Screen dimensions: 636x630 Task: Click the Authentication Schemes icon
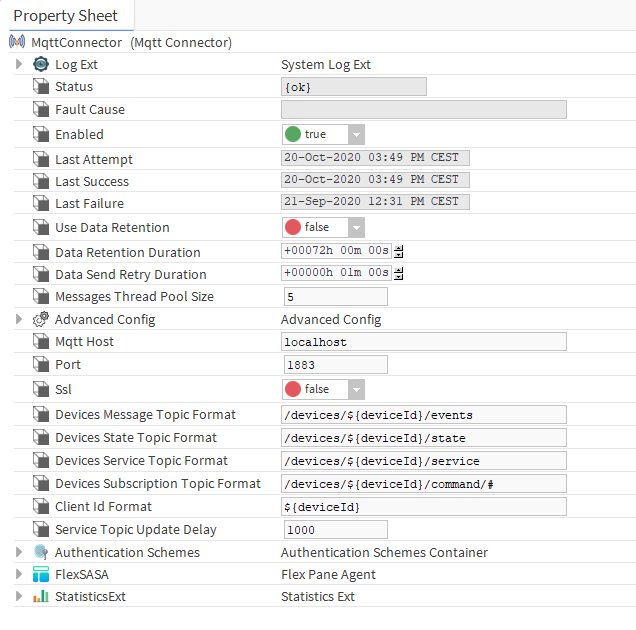[41, 552]
